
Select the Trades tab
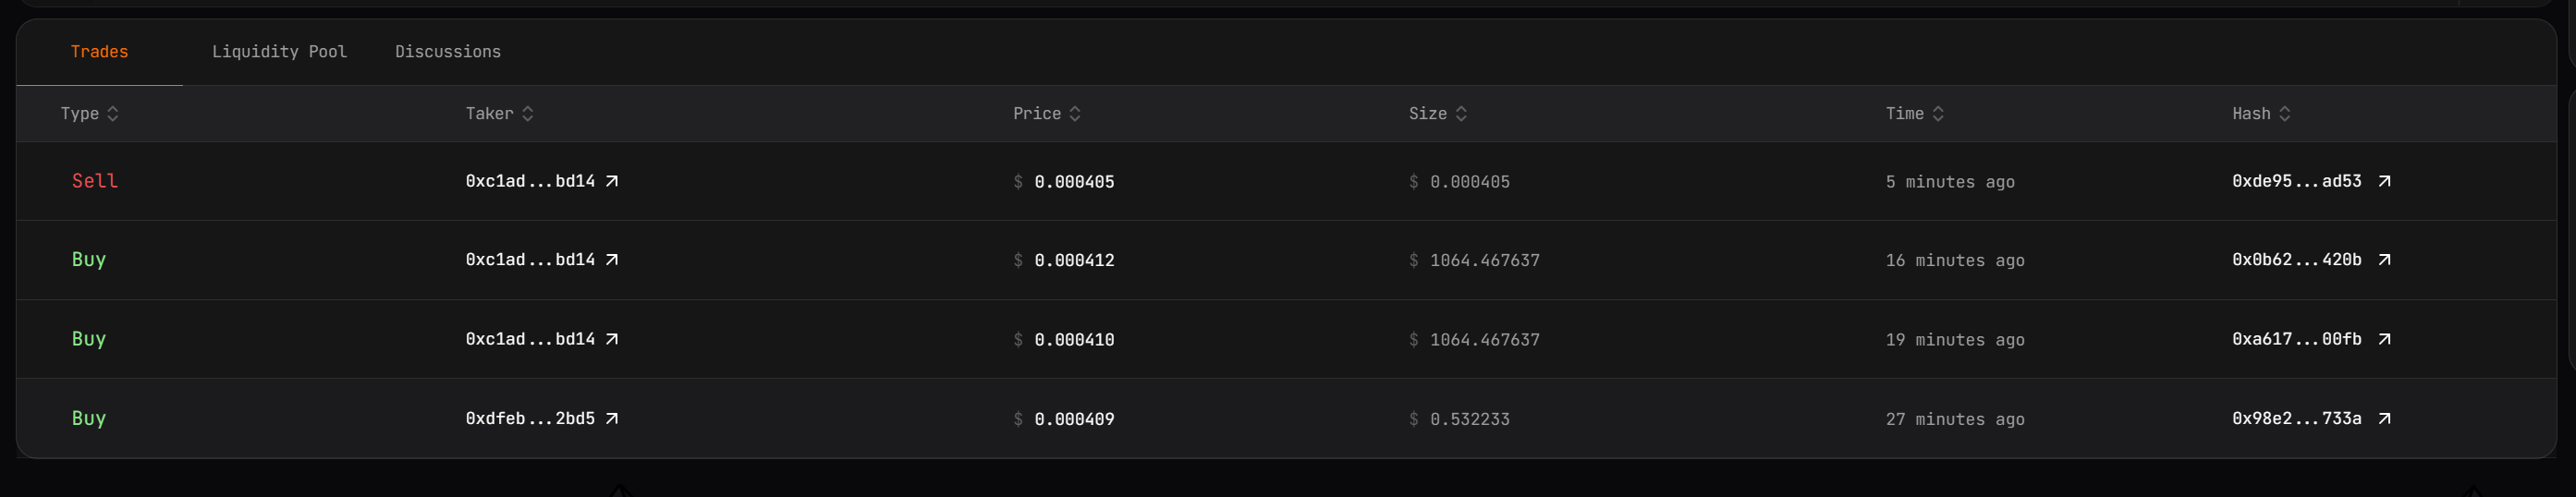(99, 52)
